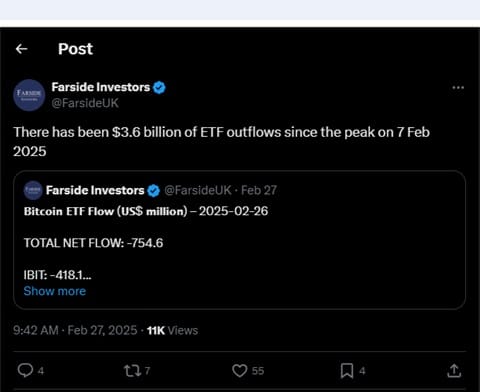Click Farside Investors author name
This screenshot has height=392, width=480.
[101, 87]
